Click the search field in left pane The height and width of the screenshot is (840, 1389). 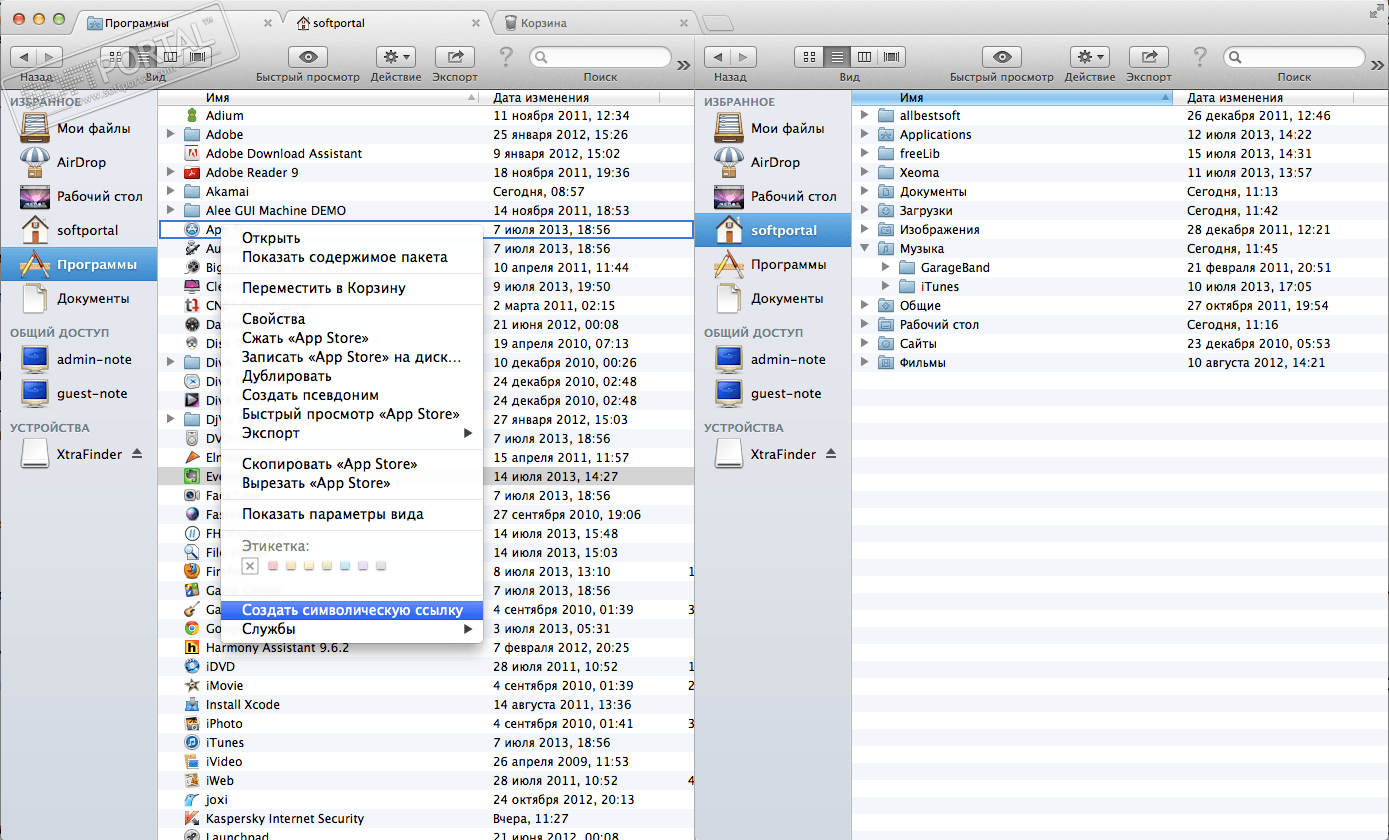[600, 57]
